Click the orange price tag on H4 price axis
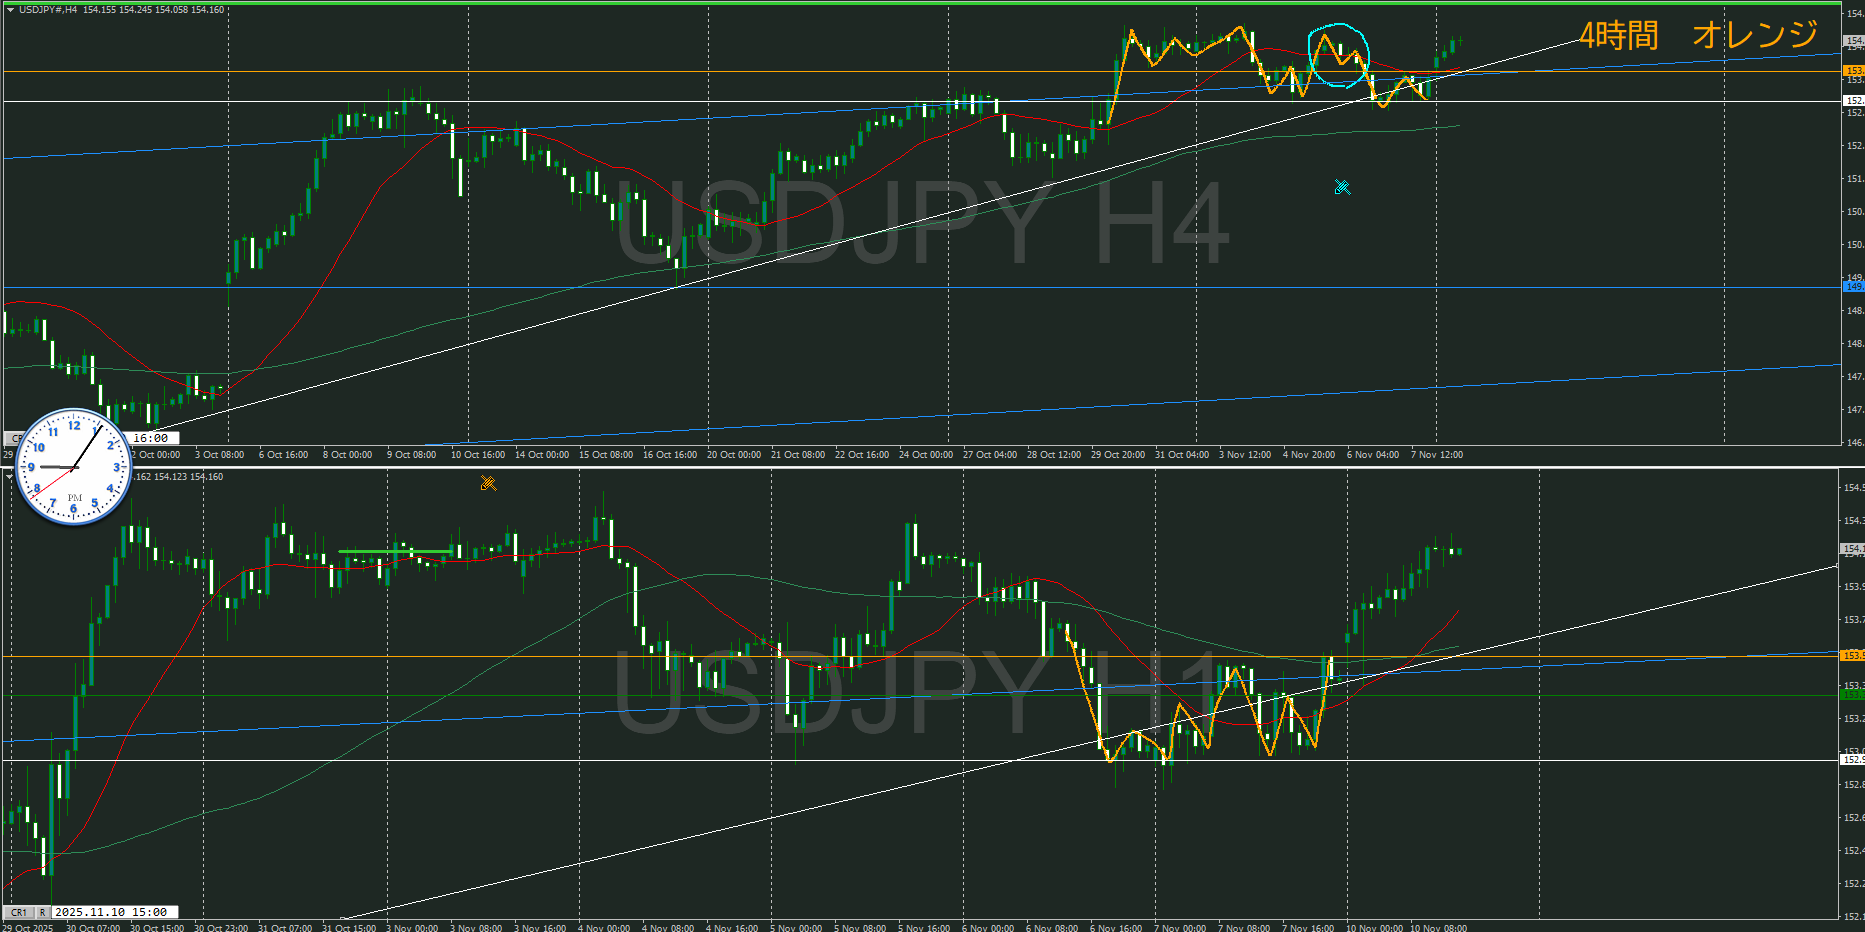Viewport: 1865px width, 932px height. point(1853,71)
